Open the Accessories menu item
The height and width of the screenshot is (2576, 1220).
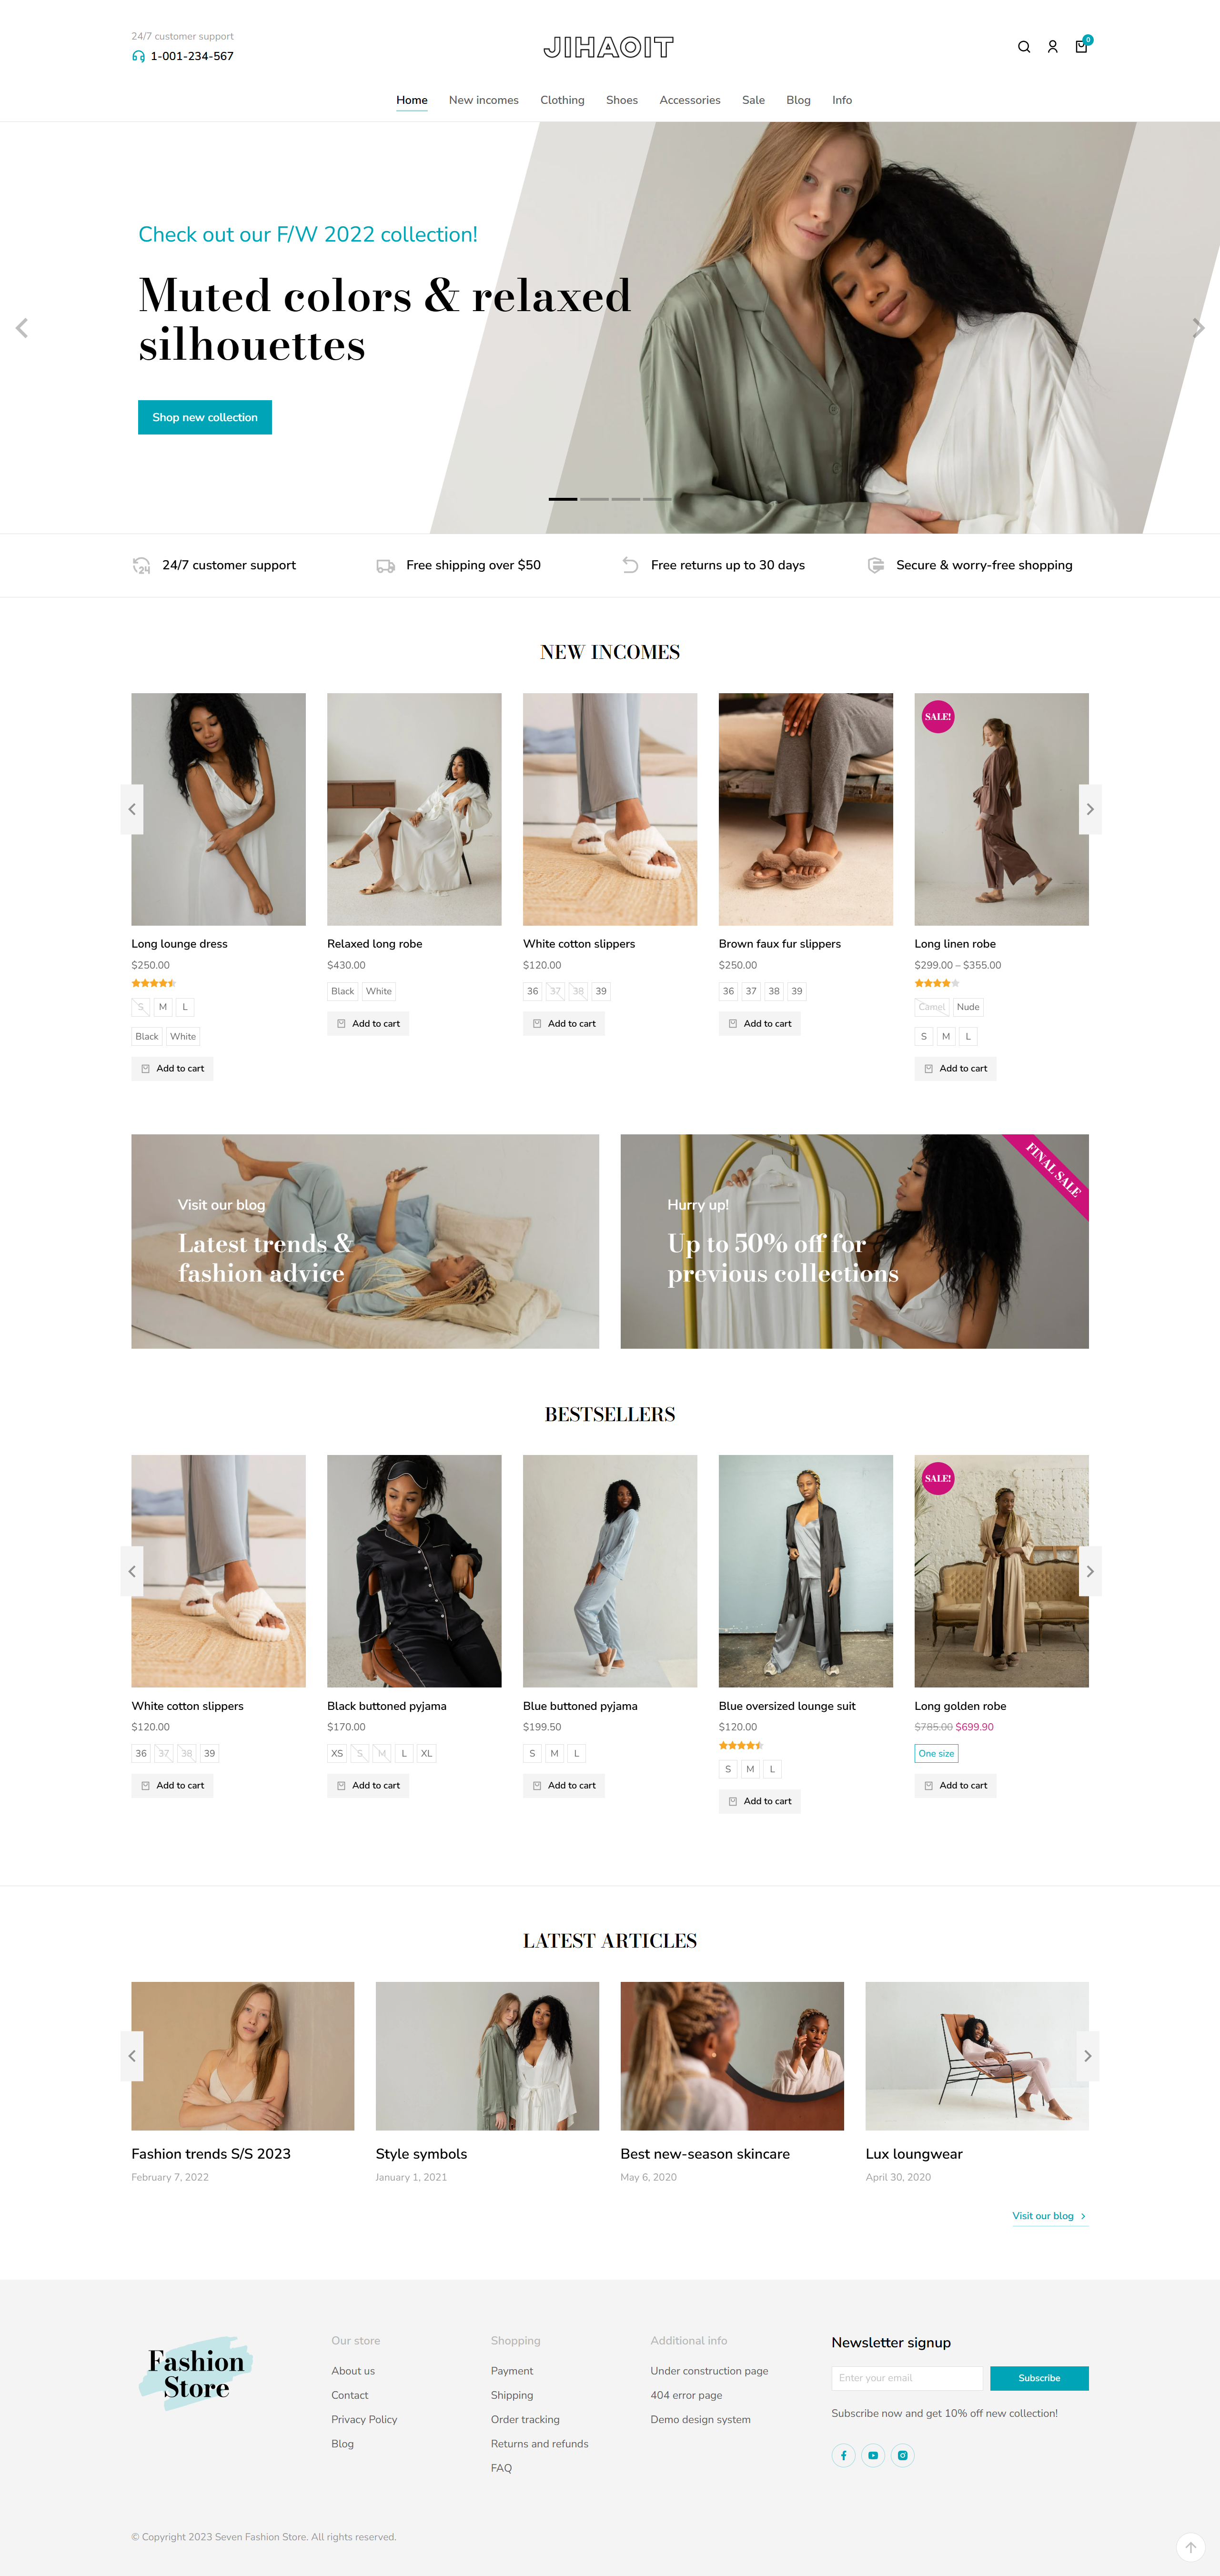click(x=690, y=100)
